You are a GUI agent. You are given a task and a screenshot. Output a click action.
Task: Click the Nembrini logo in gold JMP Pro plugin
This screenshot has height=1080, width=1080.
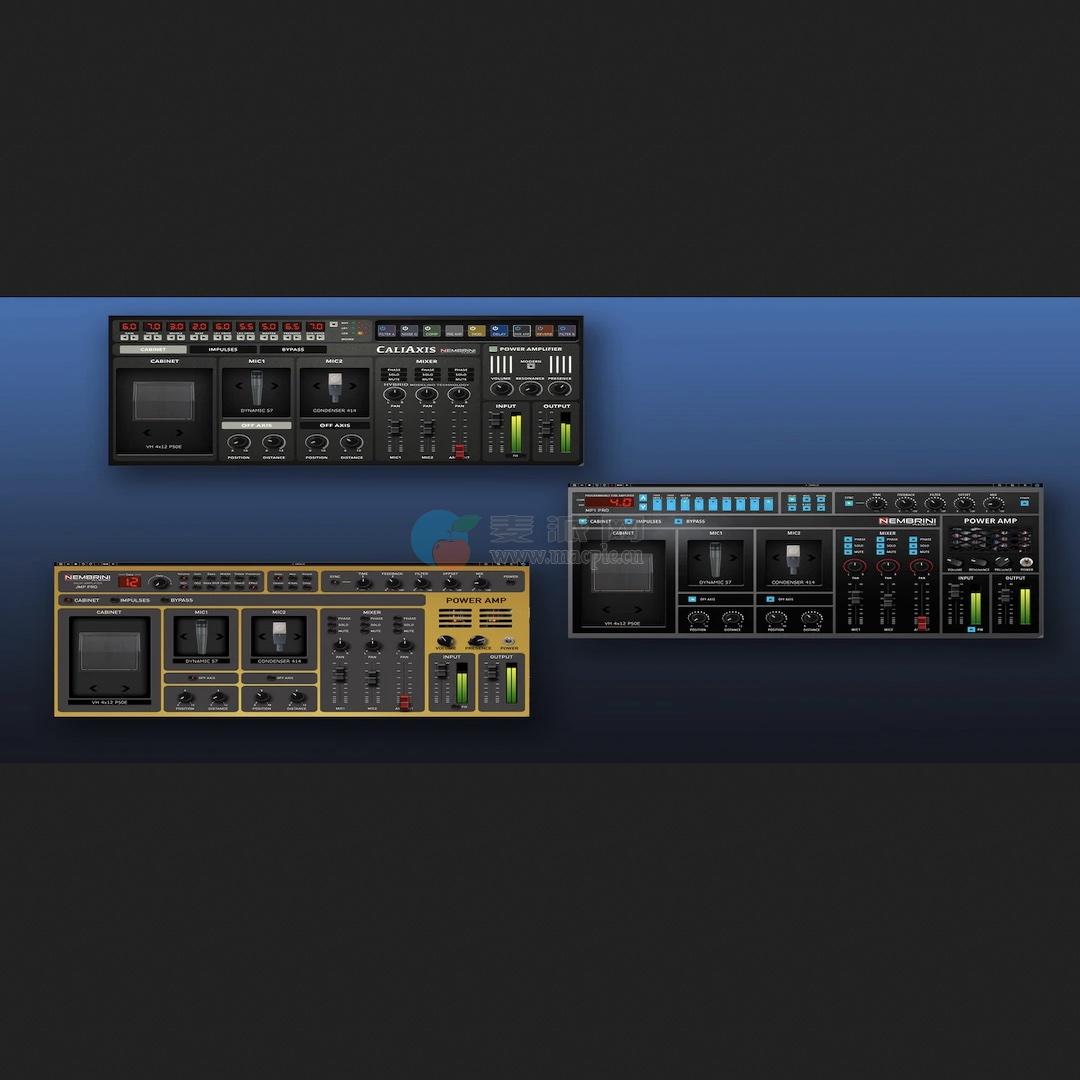87,578
